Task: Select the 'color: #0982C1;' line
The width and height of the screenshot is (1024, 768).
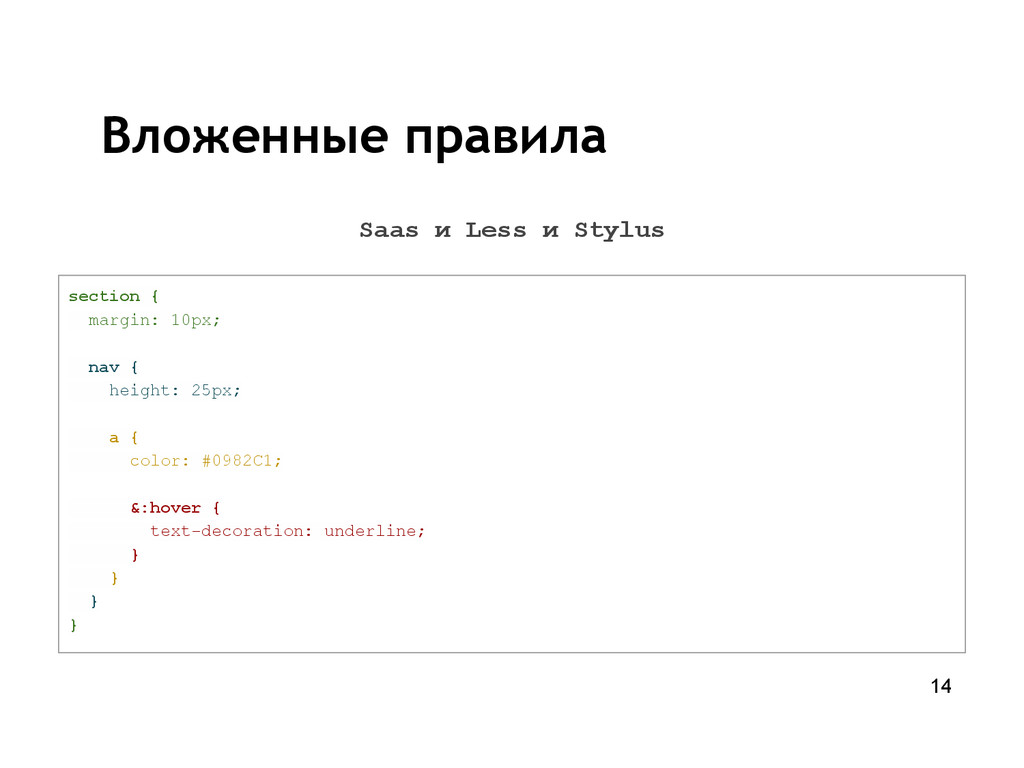Action: (206, 461)
